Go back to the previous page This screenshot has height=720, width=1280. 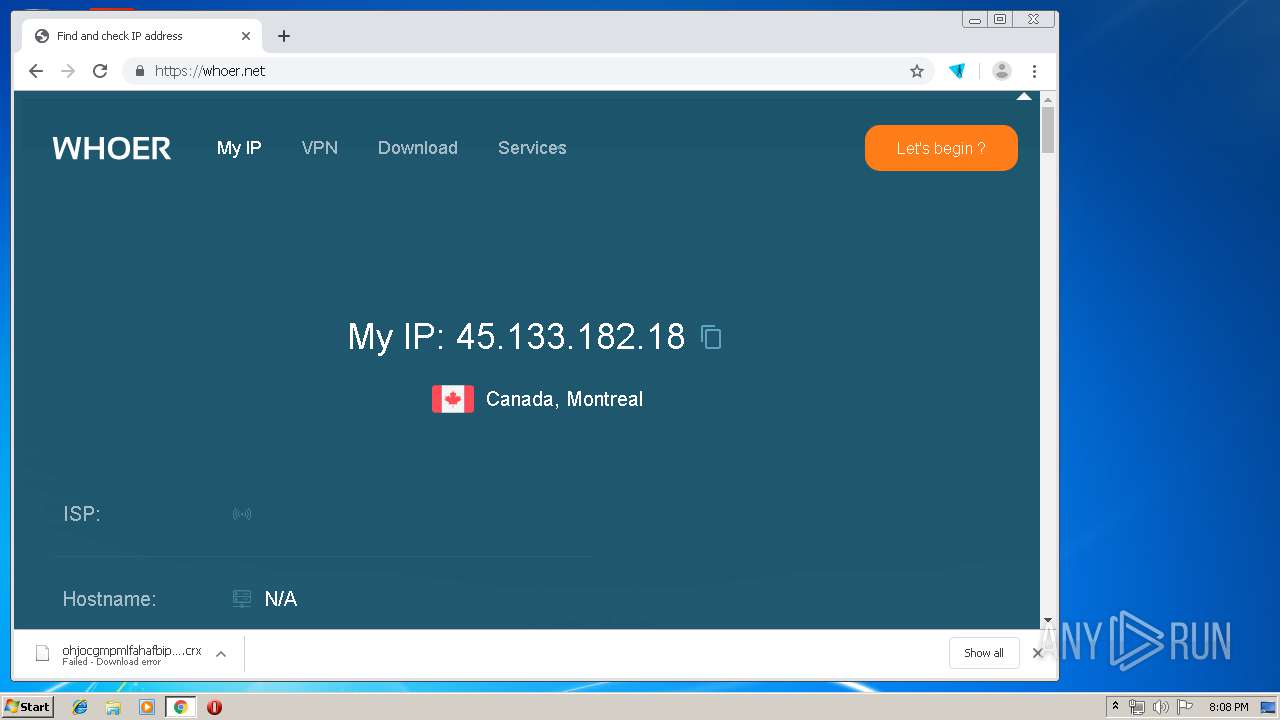click(36, 71)
